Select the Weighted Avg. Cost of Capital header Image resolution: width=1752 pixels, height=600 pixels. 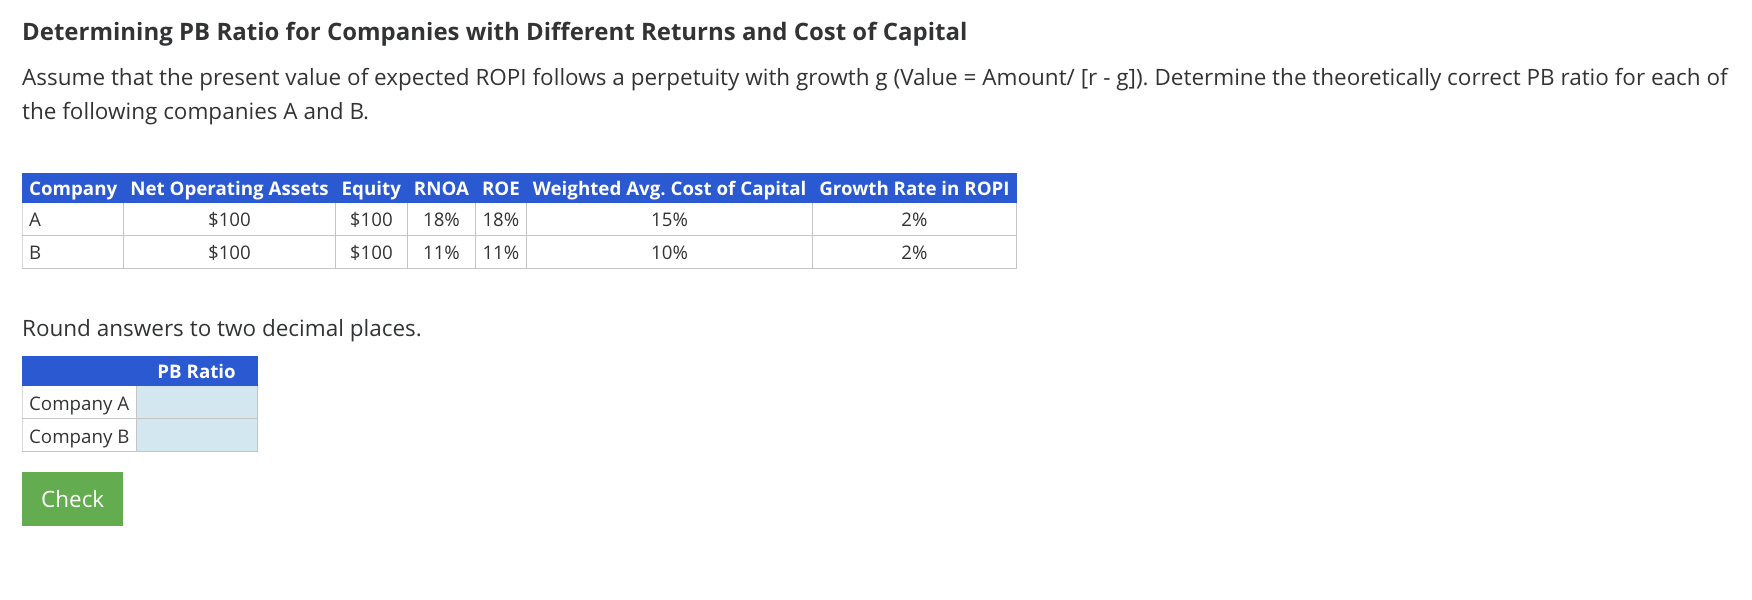[x=667, y=188]
